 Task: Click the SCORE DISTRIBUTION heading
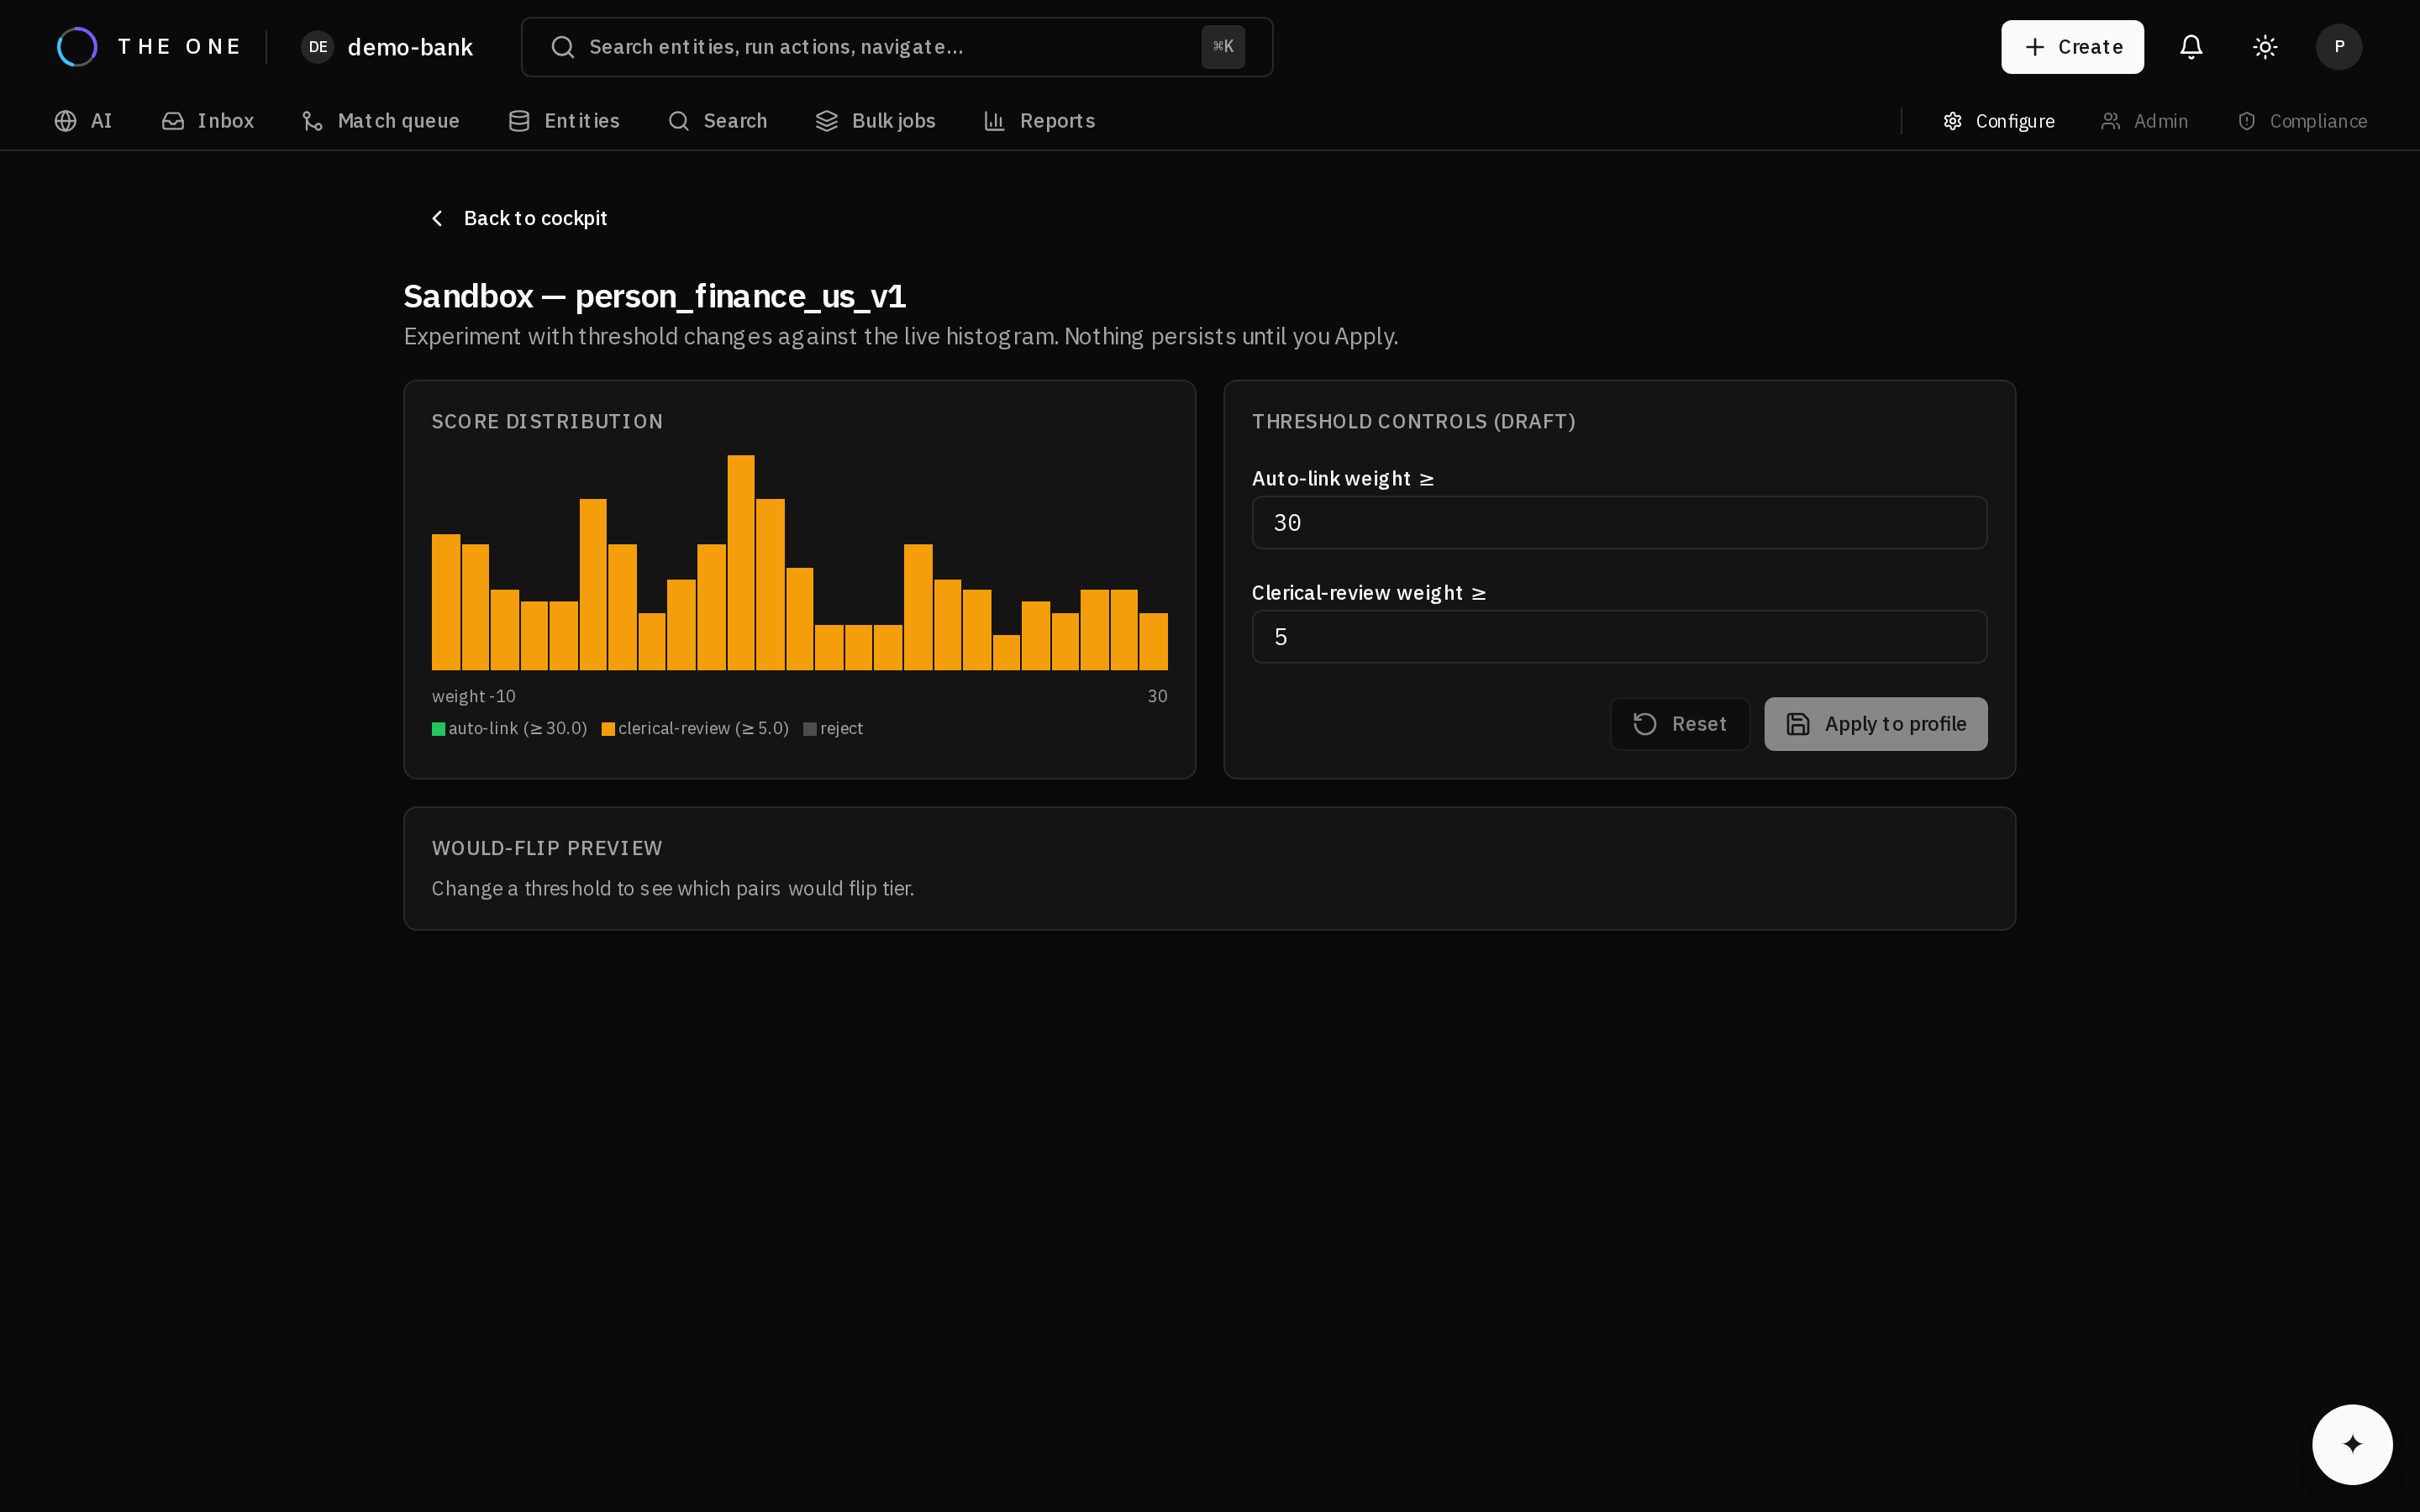click(547, 422)
